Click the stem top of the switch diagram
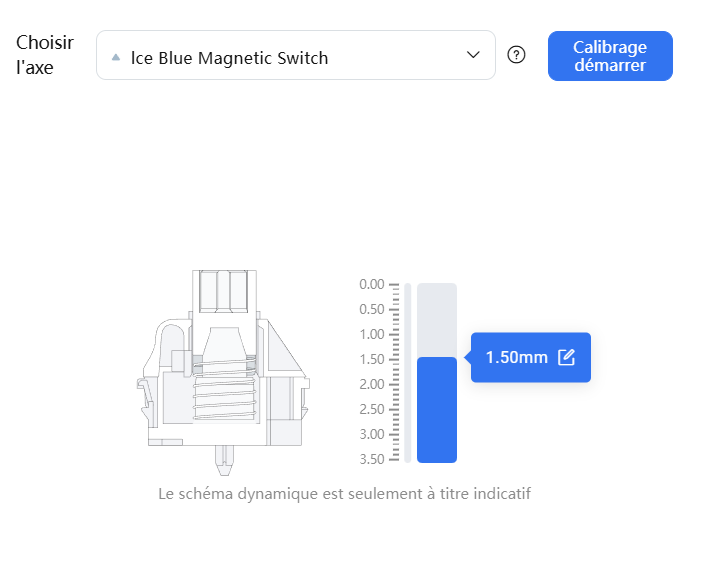This screenshot has height=574, width=703. point(224,291)
